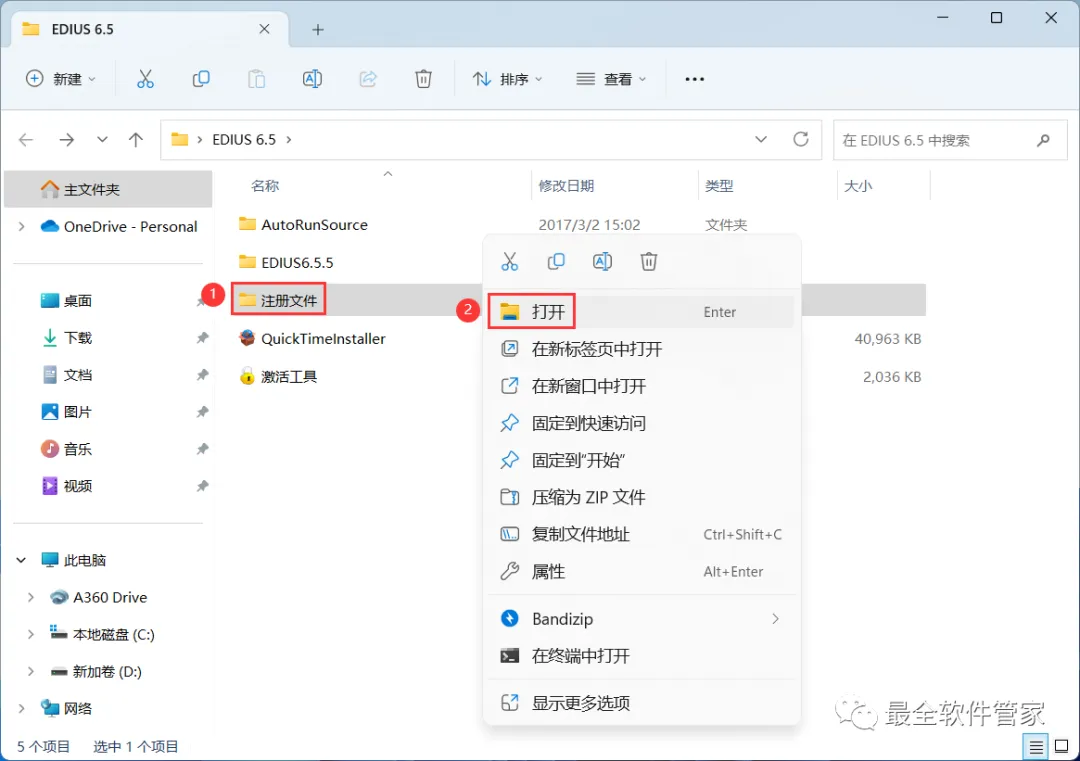The height and width of the screenshot is (761, 1080).
Task: Click the Cut scissors icon in toolbar
Action: tap(145, 79)
